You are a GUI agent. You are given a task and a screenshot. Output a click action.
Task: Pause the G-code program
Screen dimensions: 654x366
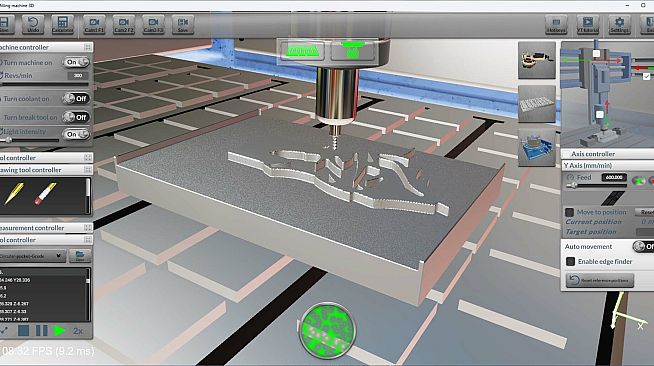click(x=41, y=331)
